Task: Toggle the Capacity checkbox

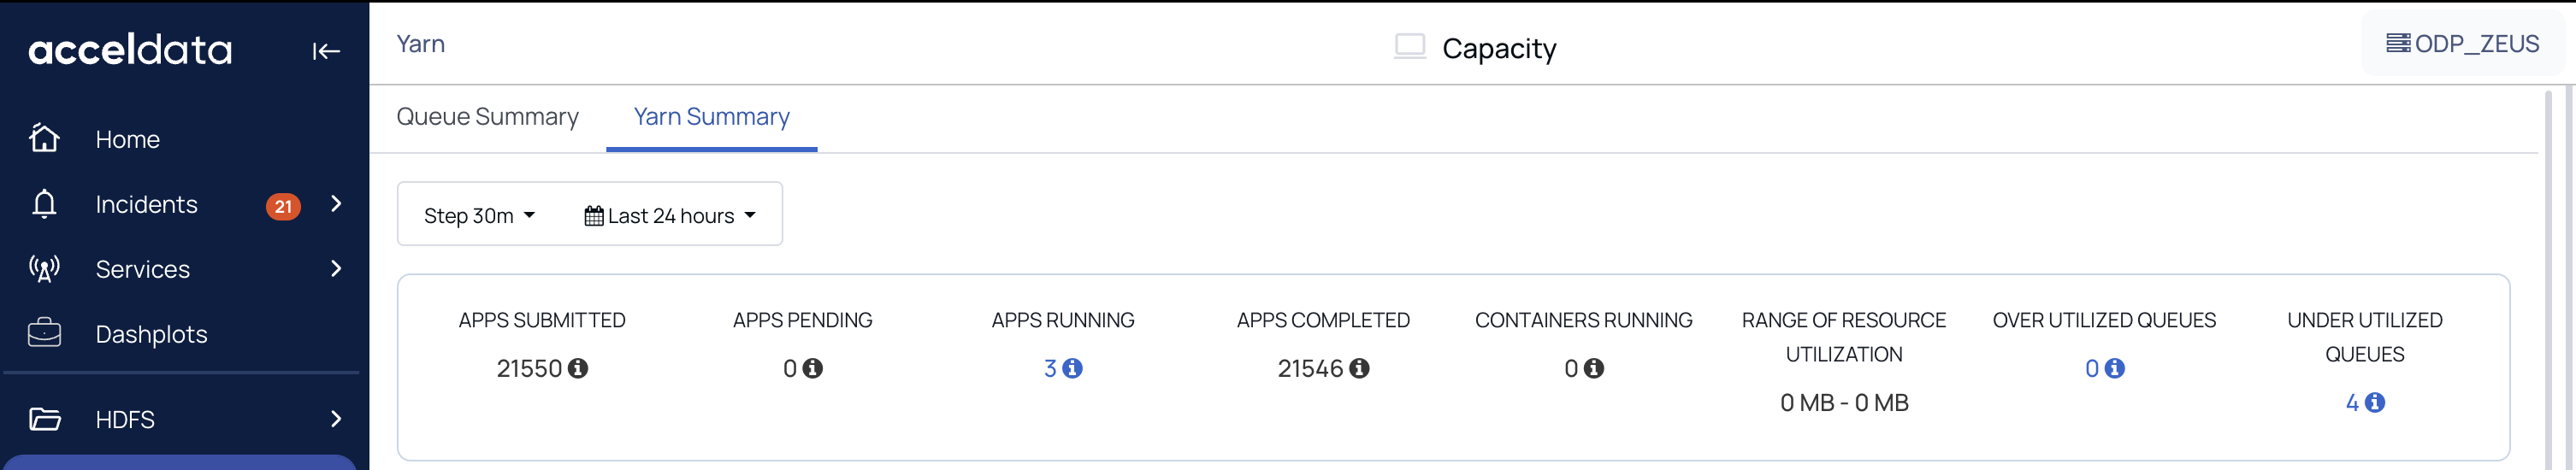Action: (1410, 47)
